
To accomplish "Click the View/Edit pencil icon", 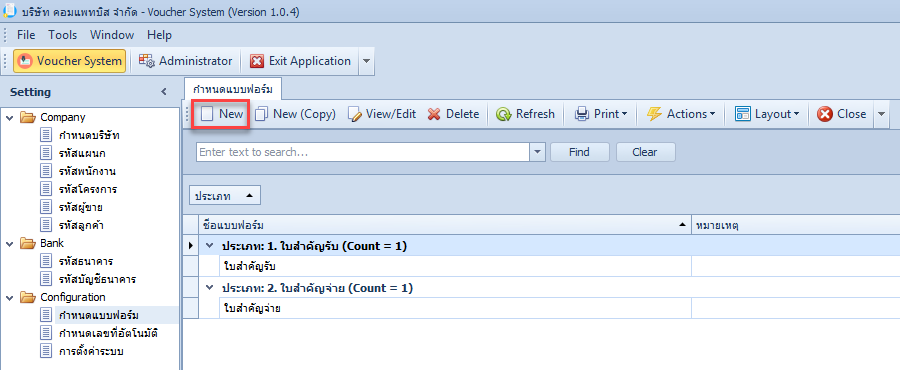I will [355, 114].
